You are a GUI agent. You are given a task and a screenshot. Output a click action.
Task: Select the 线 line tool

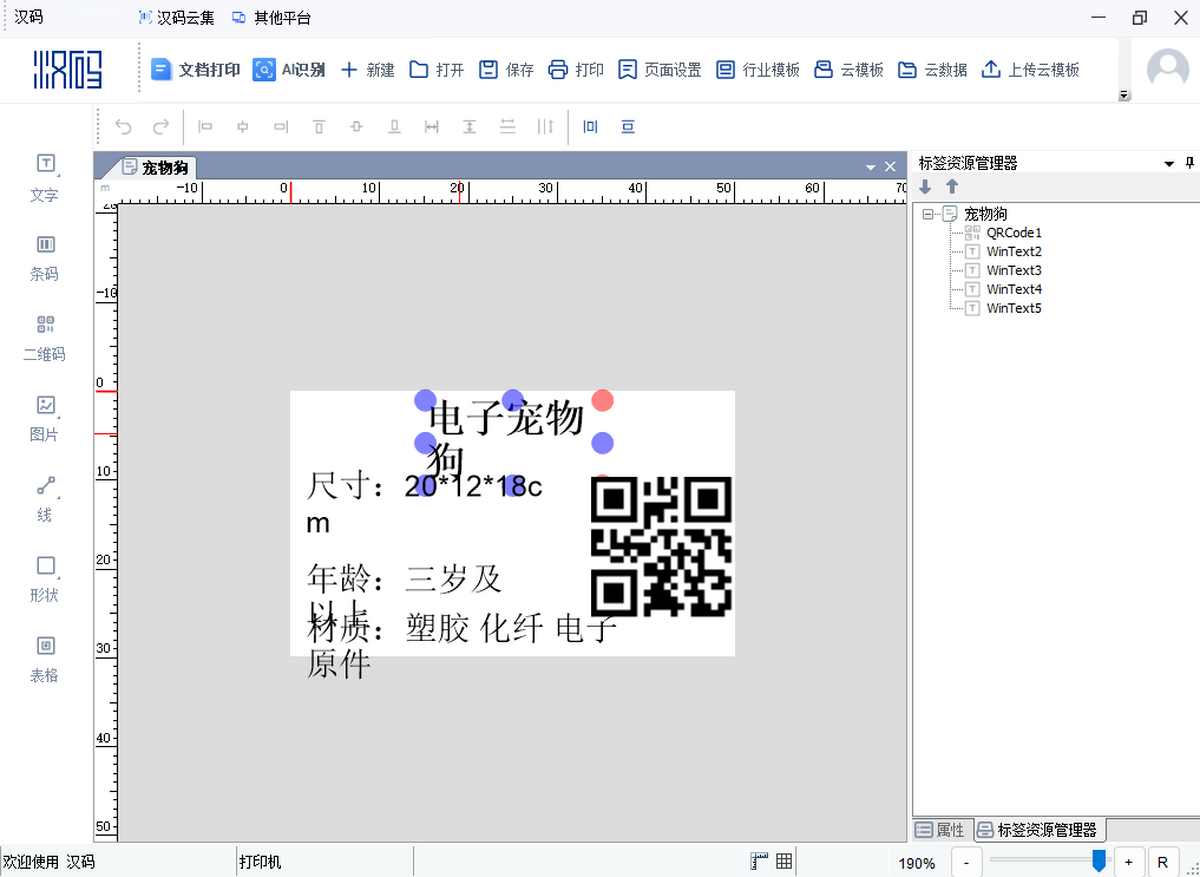[x=45, y=498]
